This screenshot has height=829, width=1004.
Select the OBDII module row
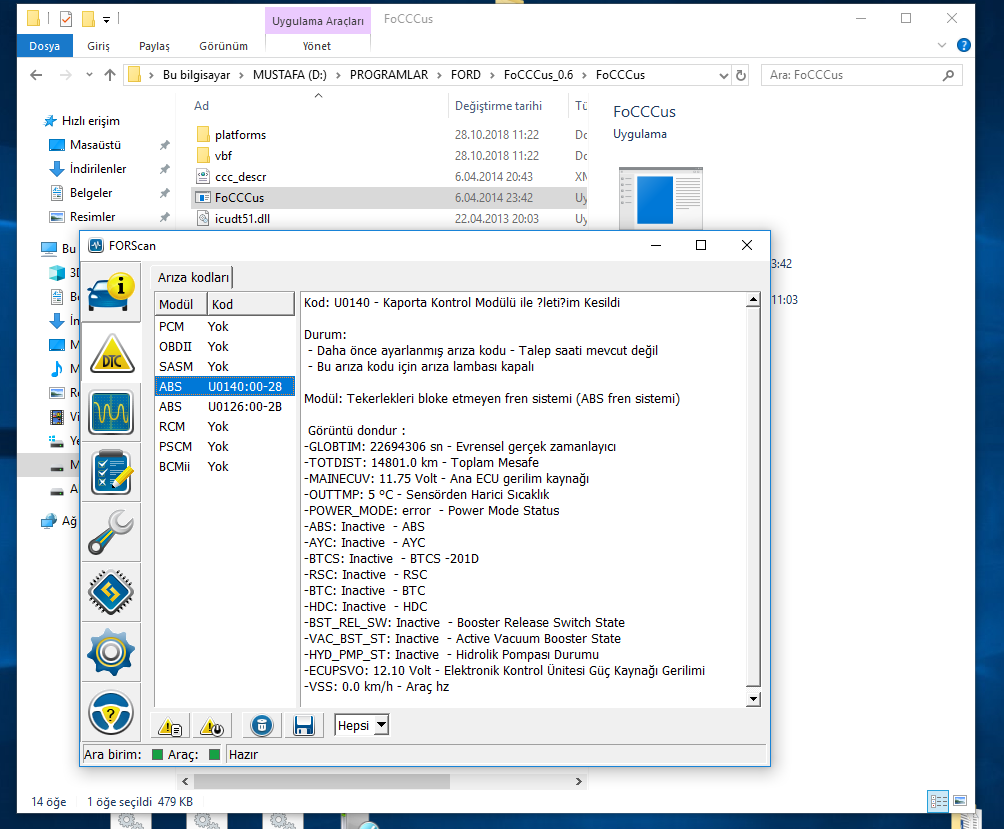(x=224, y=346)
